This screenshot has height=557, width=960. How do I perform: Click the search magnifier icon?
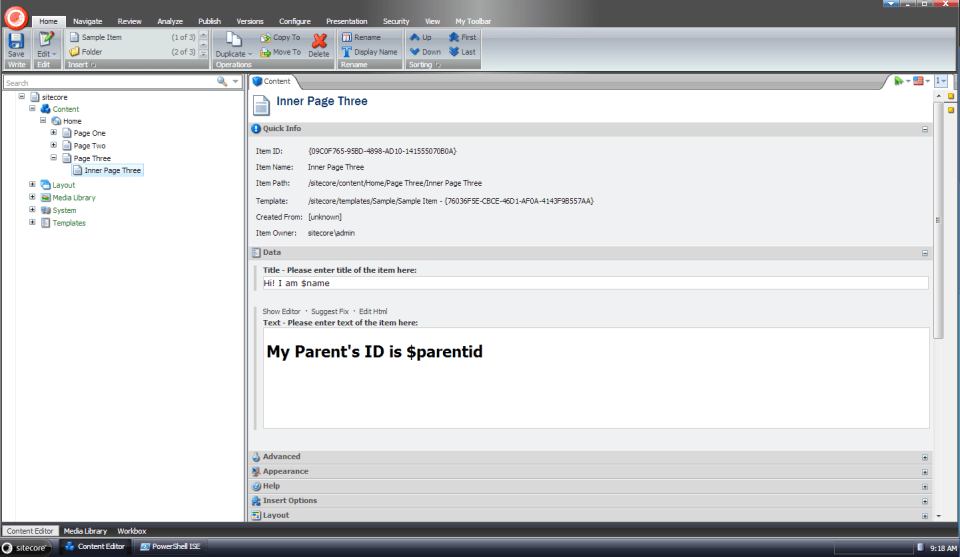coord(222,81)
